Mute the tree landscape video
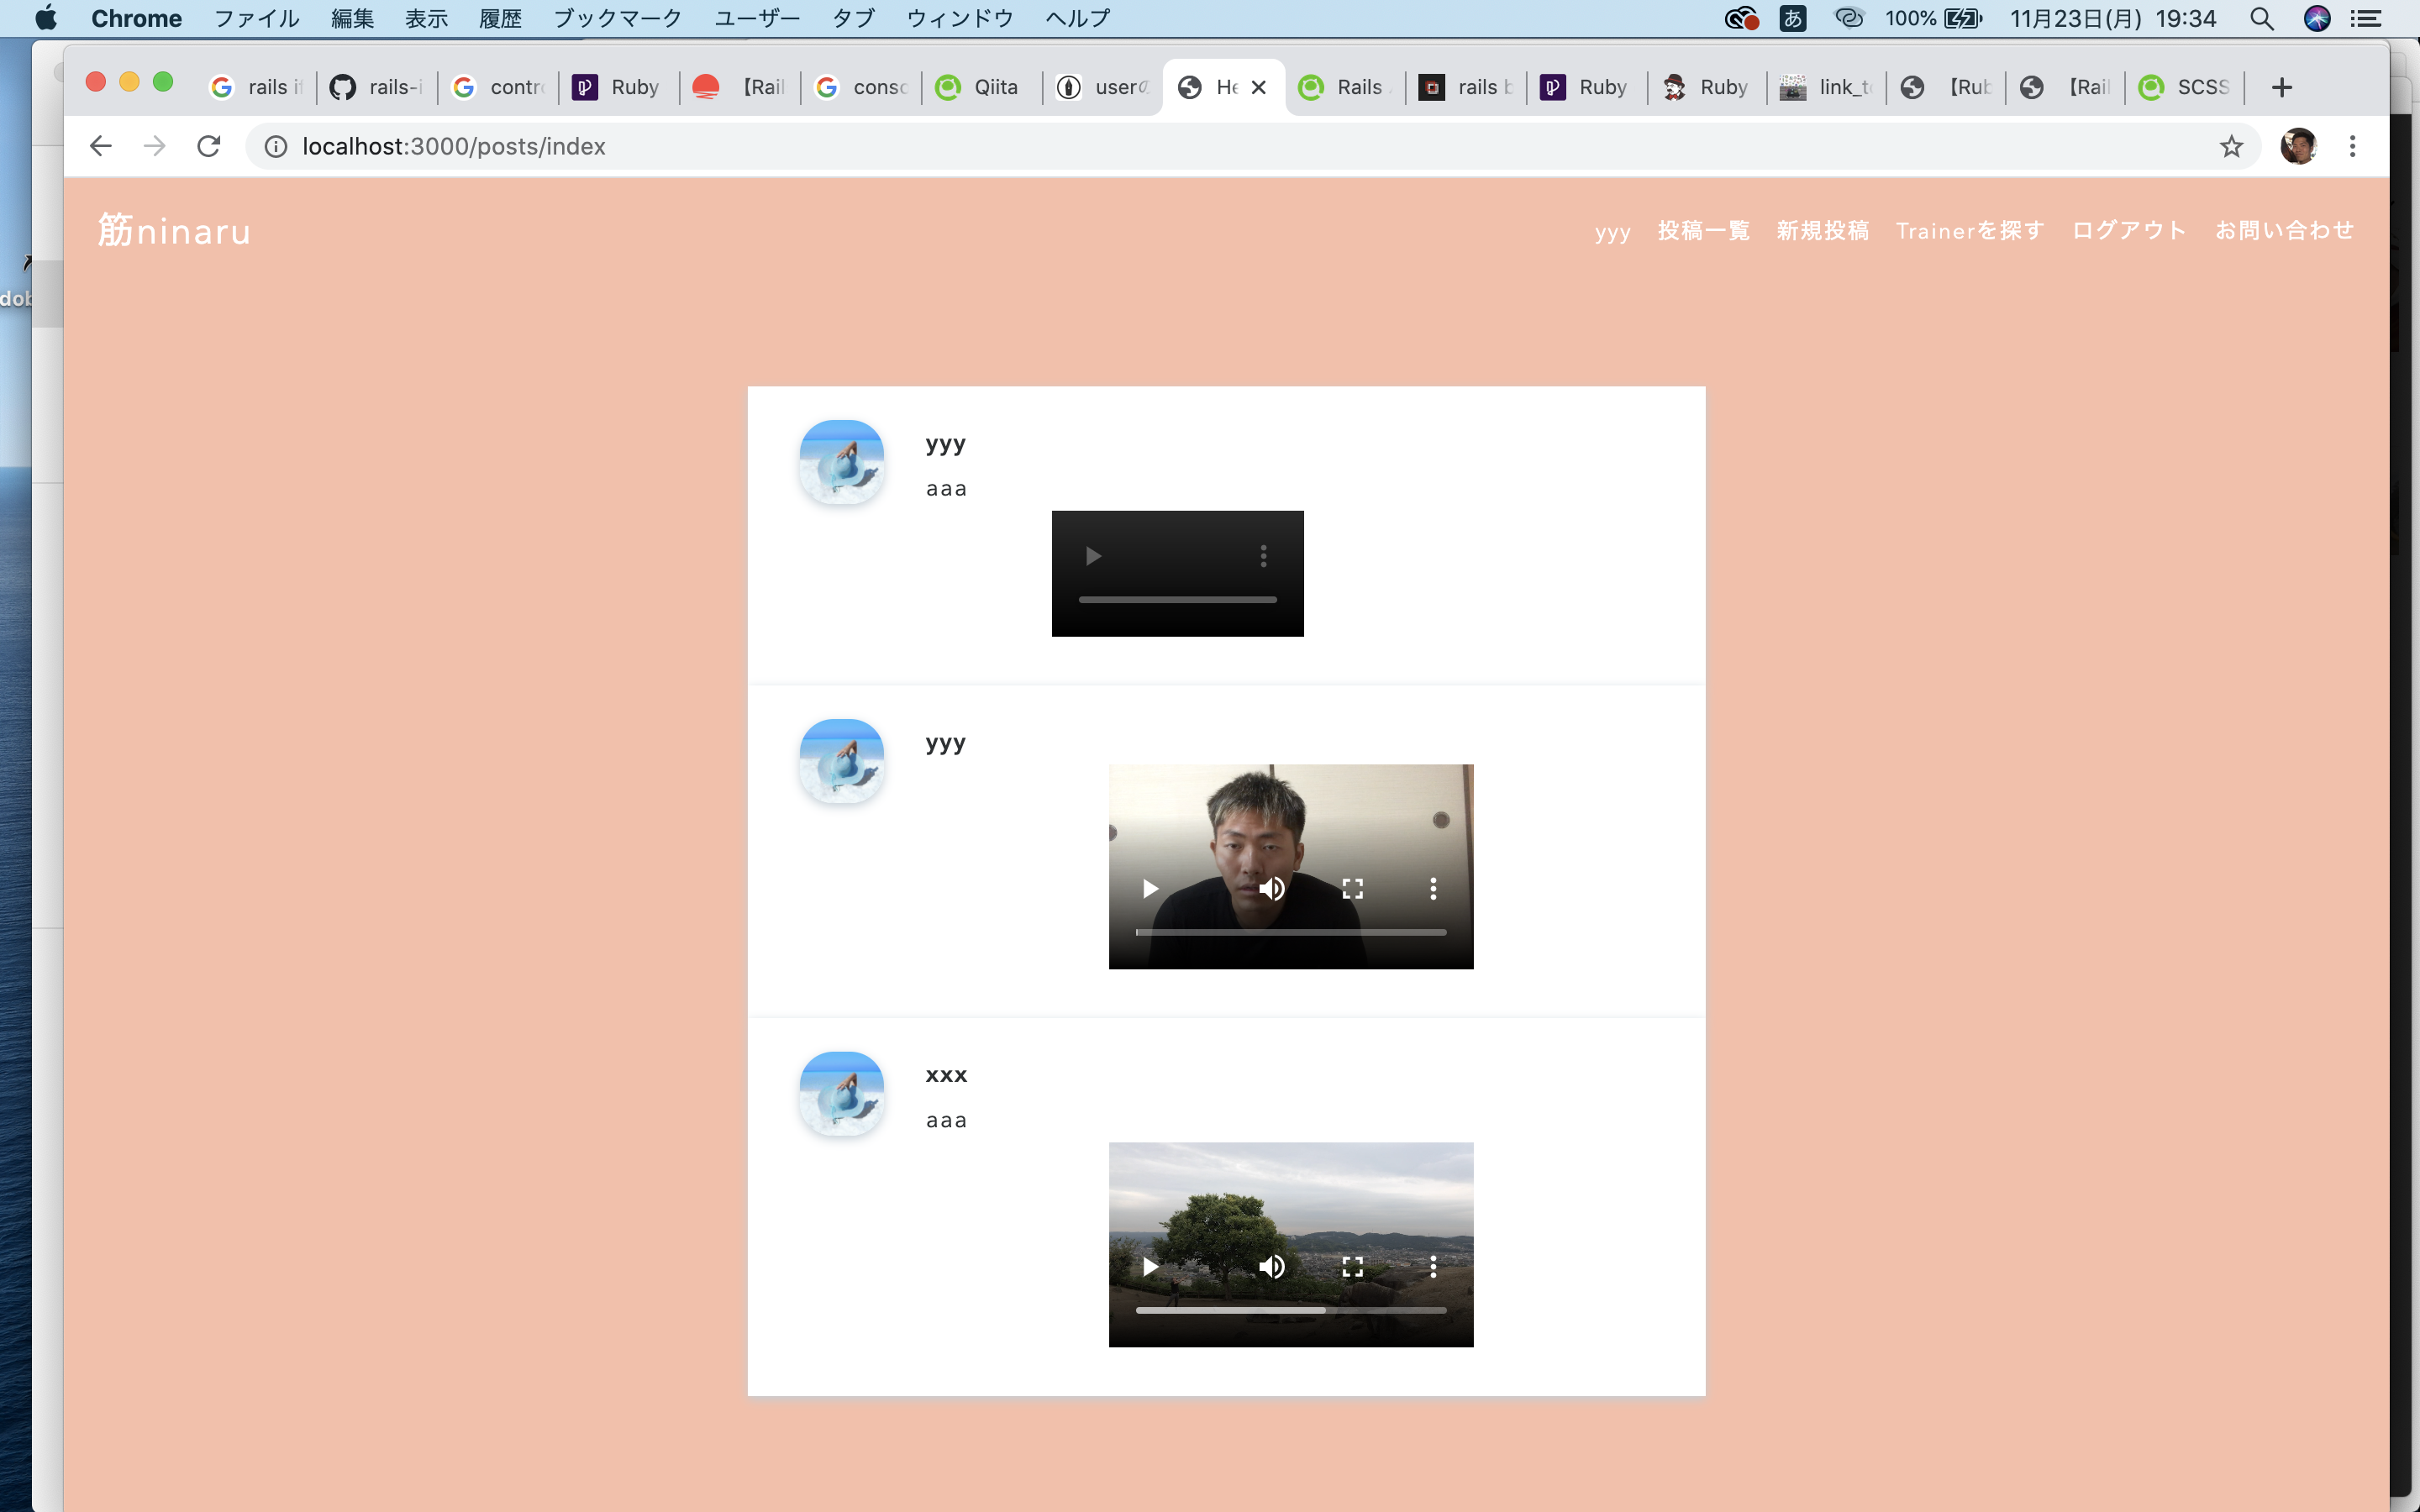Screen dimensions: 2420x1512 pyautogui.click(x=1271, y=1267)
